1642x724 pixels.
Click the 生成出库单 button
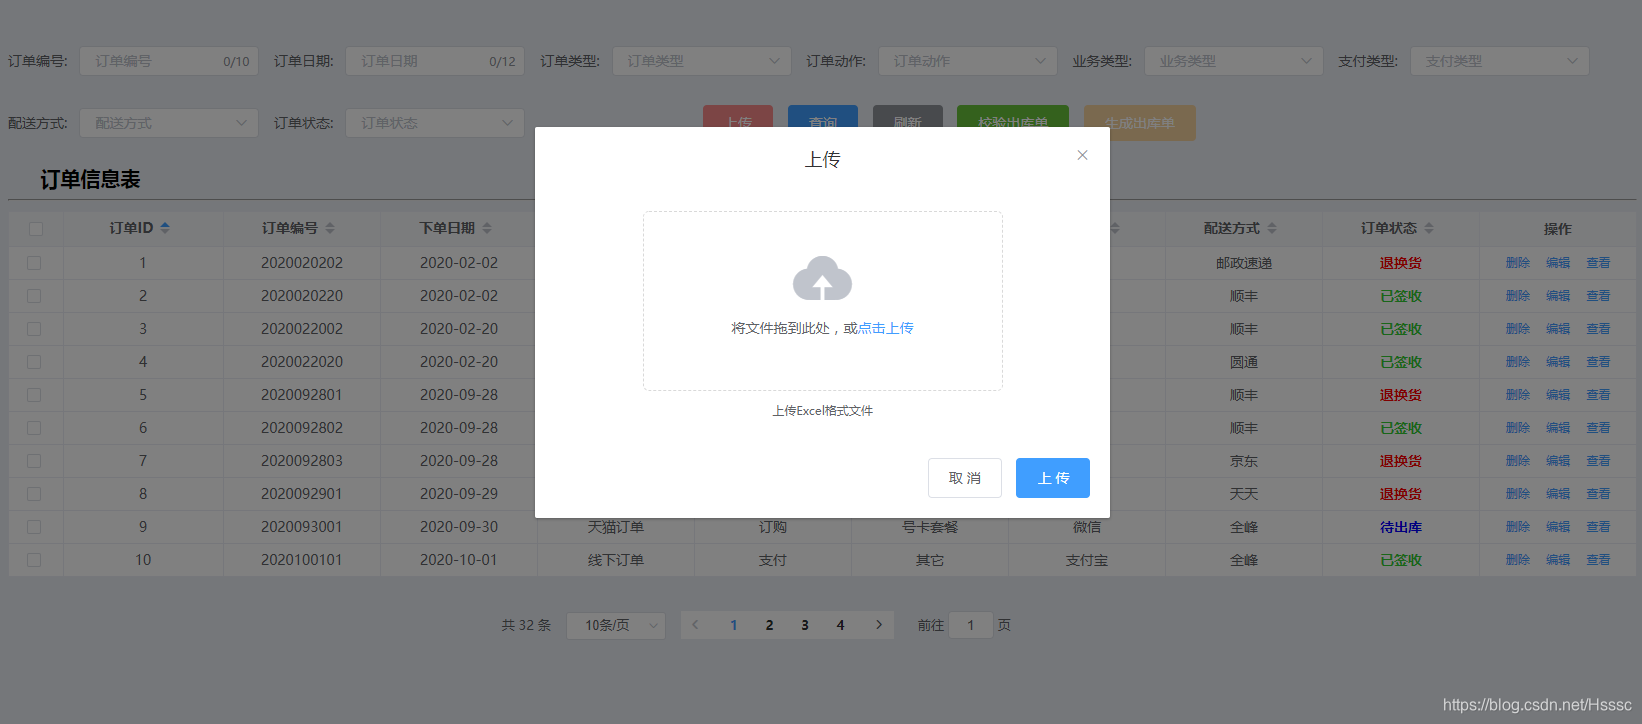(x=1140, y=123)
